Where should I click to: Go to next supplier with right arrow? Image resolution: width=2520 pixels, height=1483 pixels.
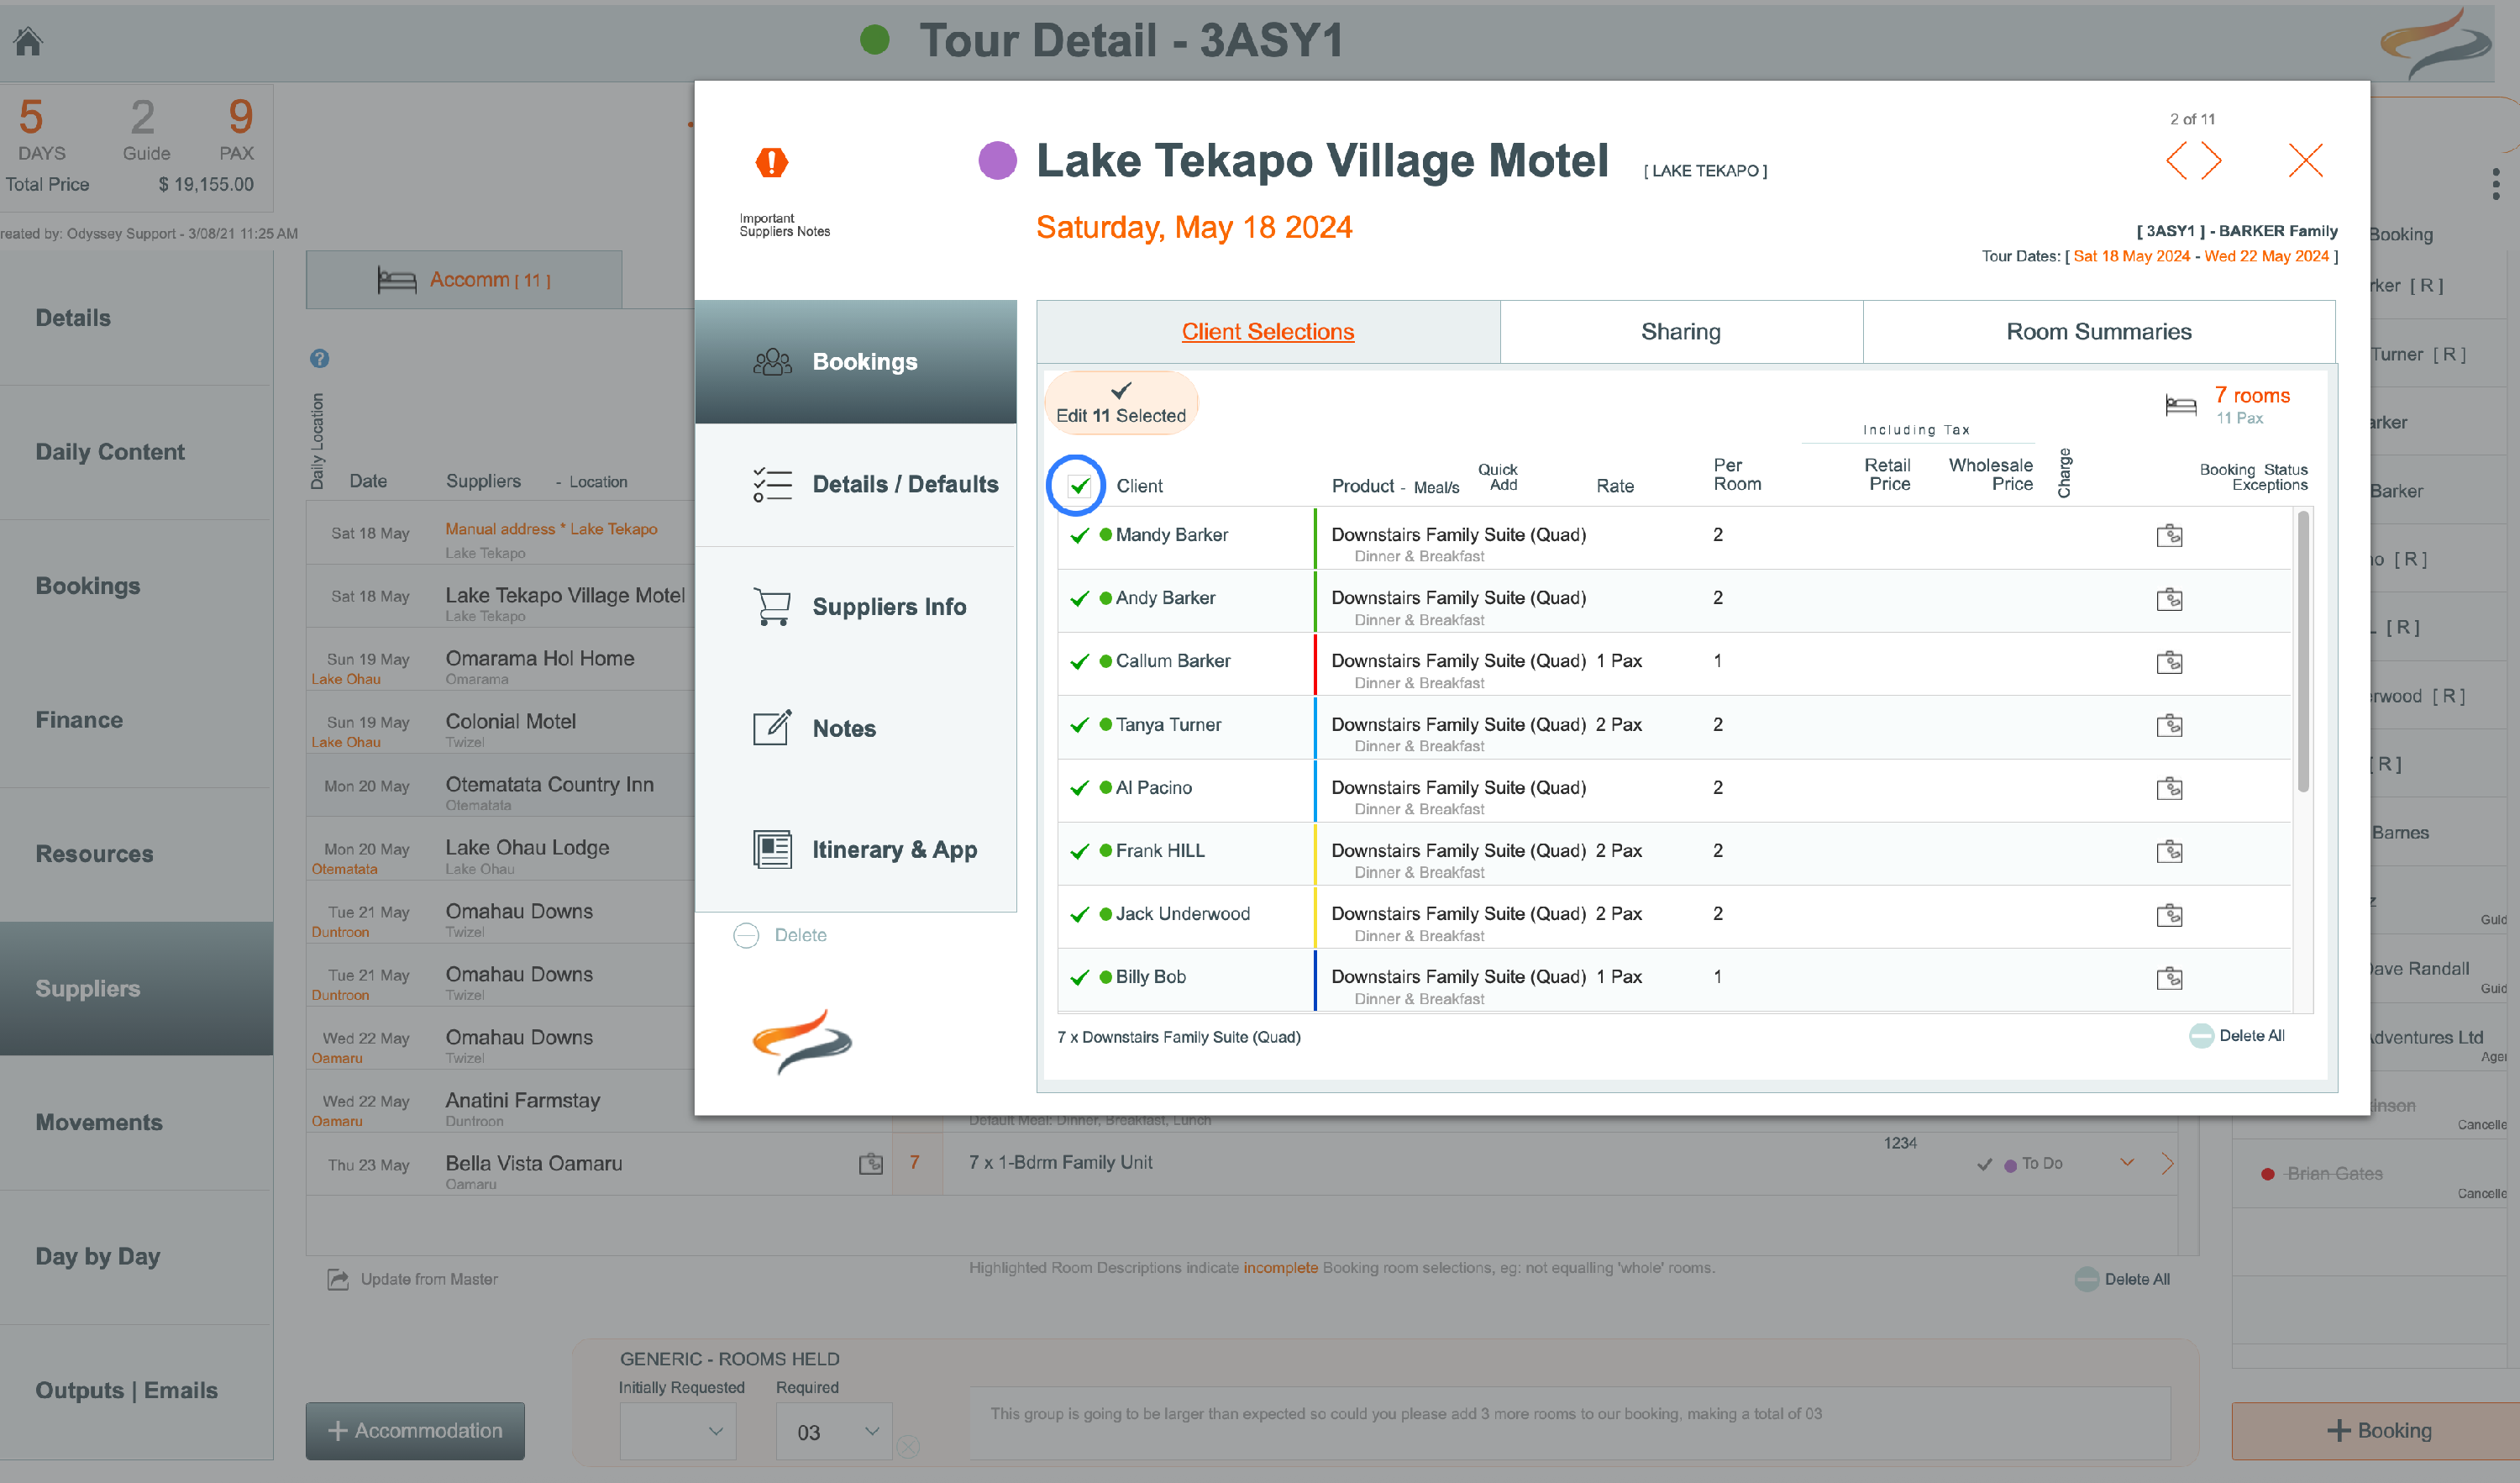point(2212,161)
